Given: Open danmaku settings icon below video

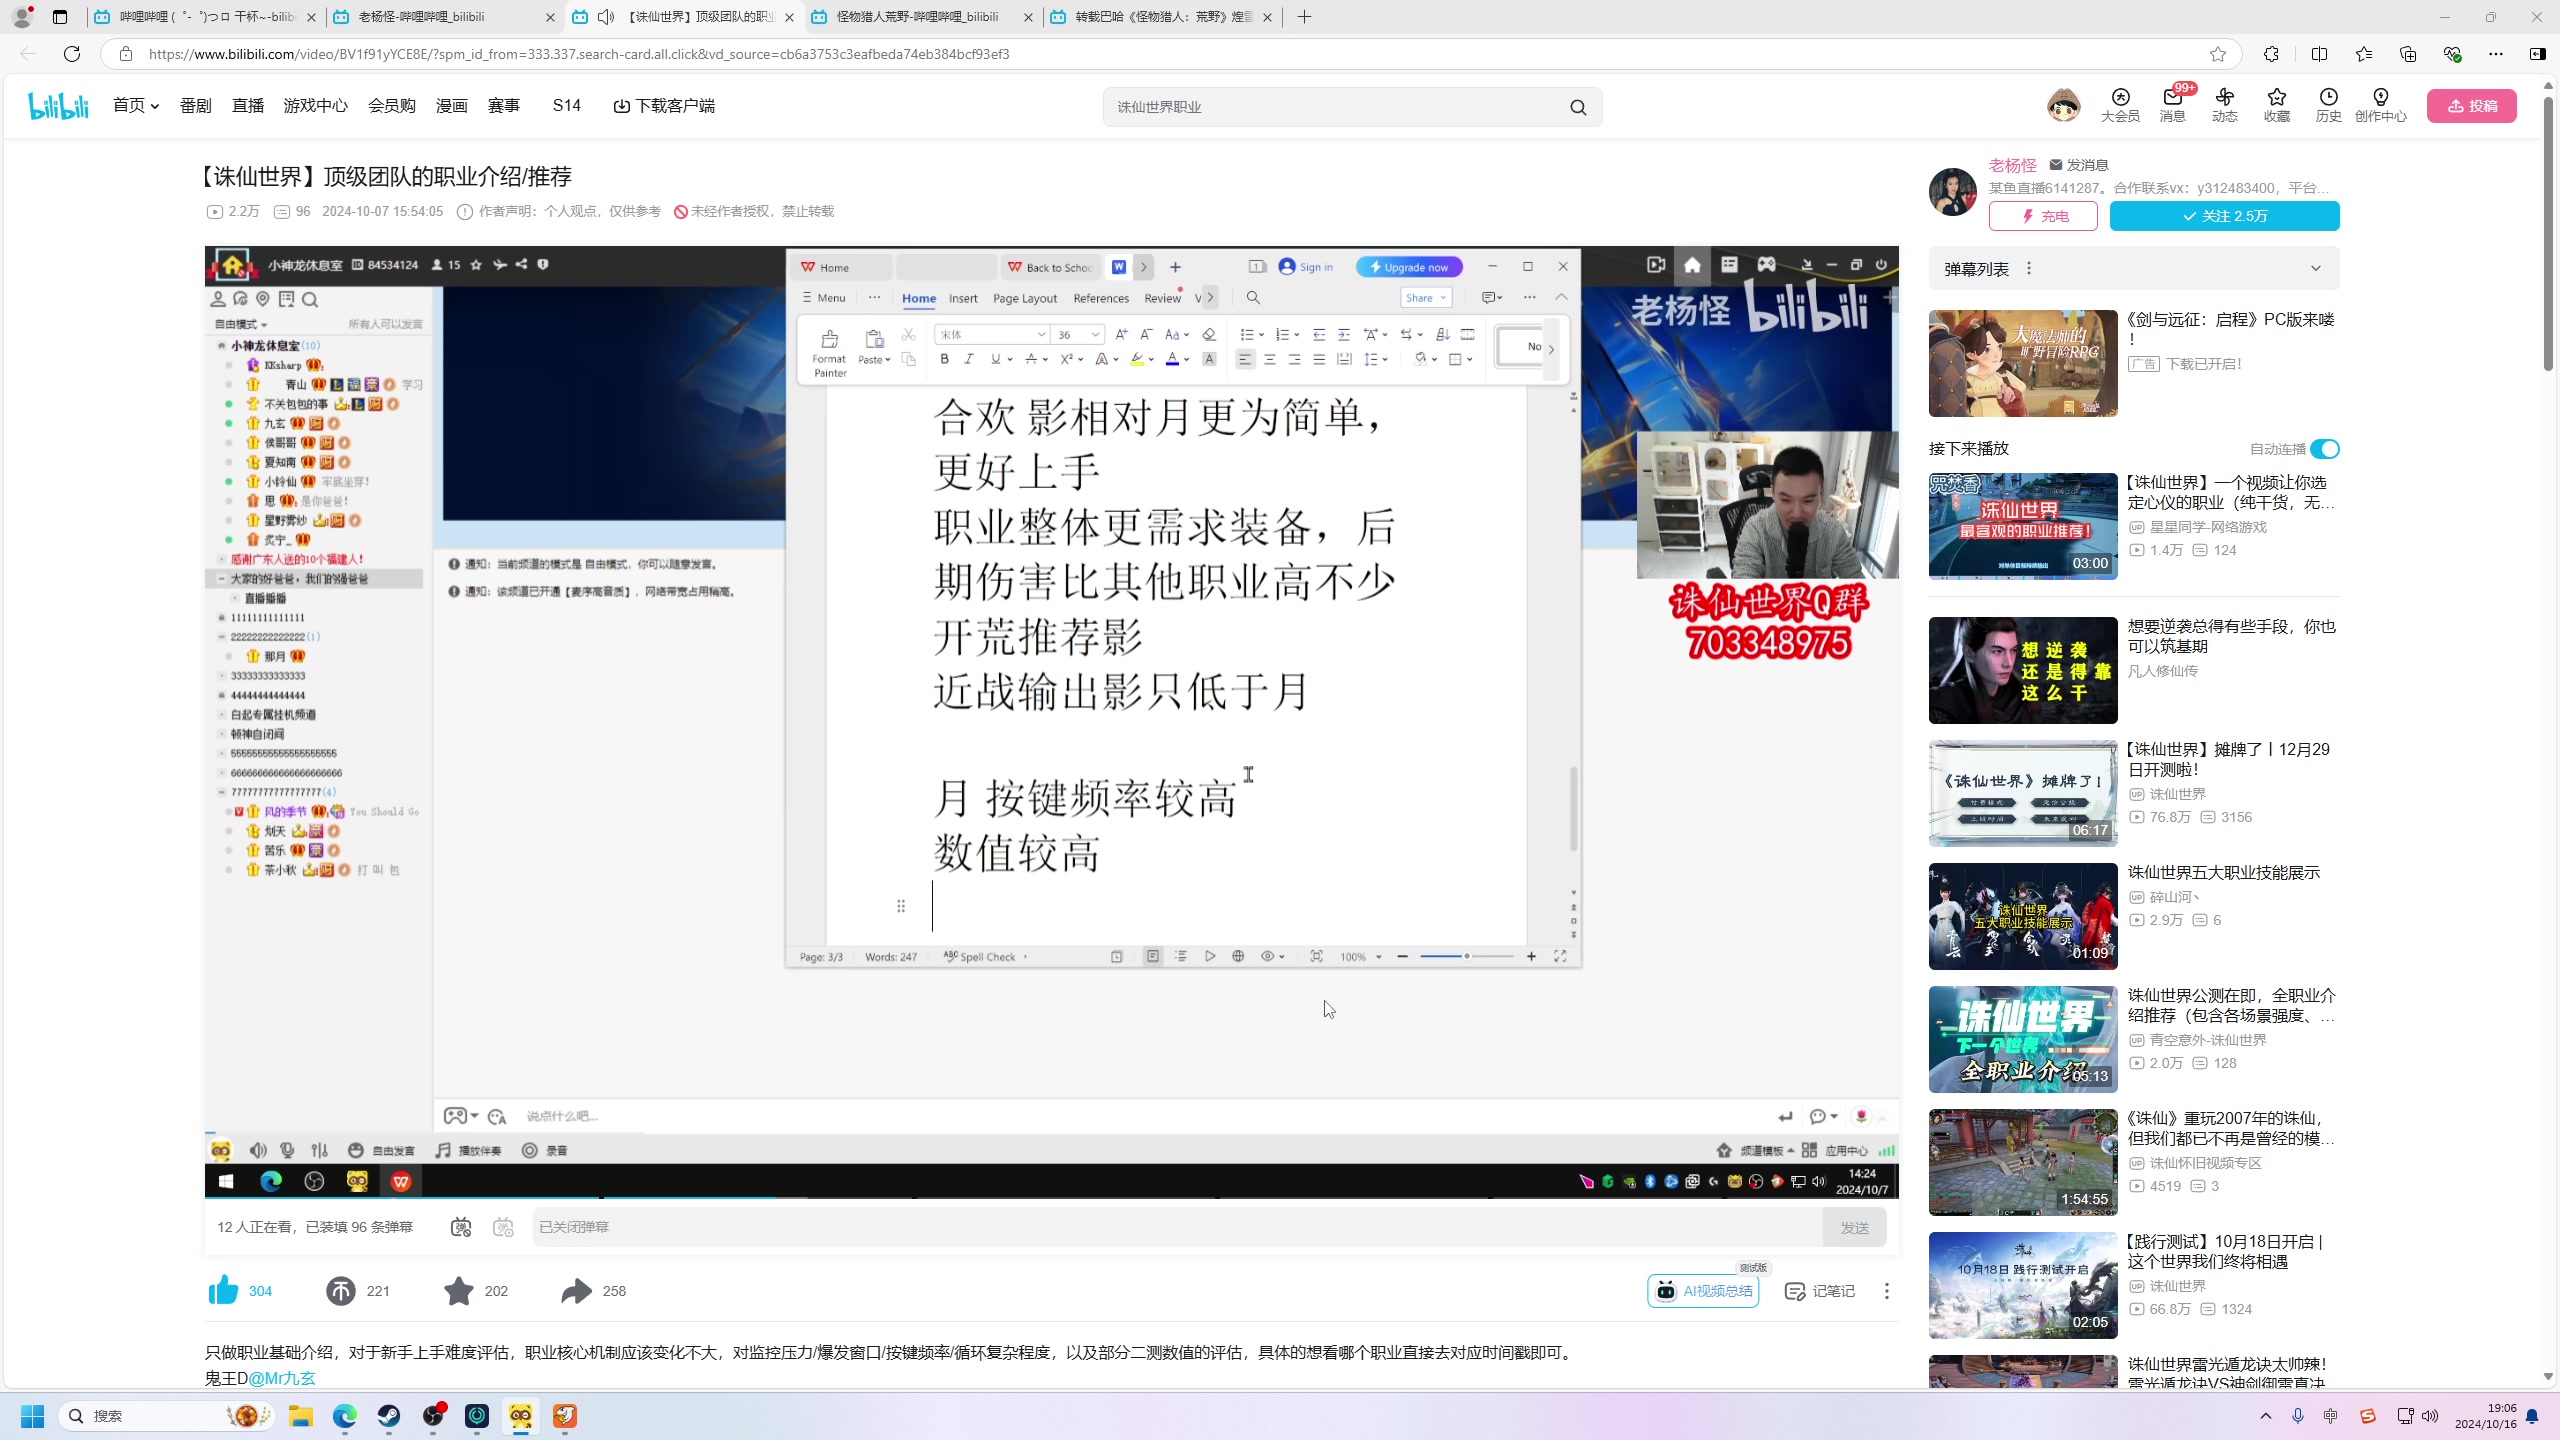Looking at the screenshot, I should (x=503, y=1227).
